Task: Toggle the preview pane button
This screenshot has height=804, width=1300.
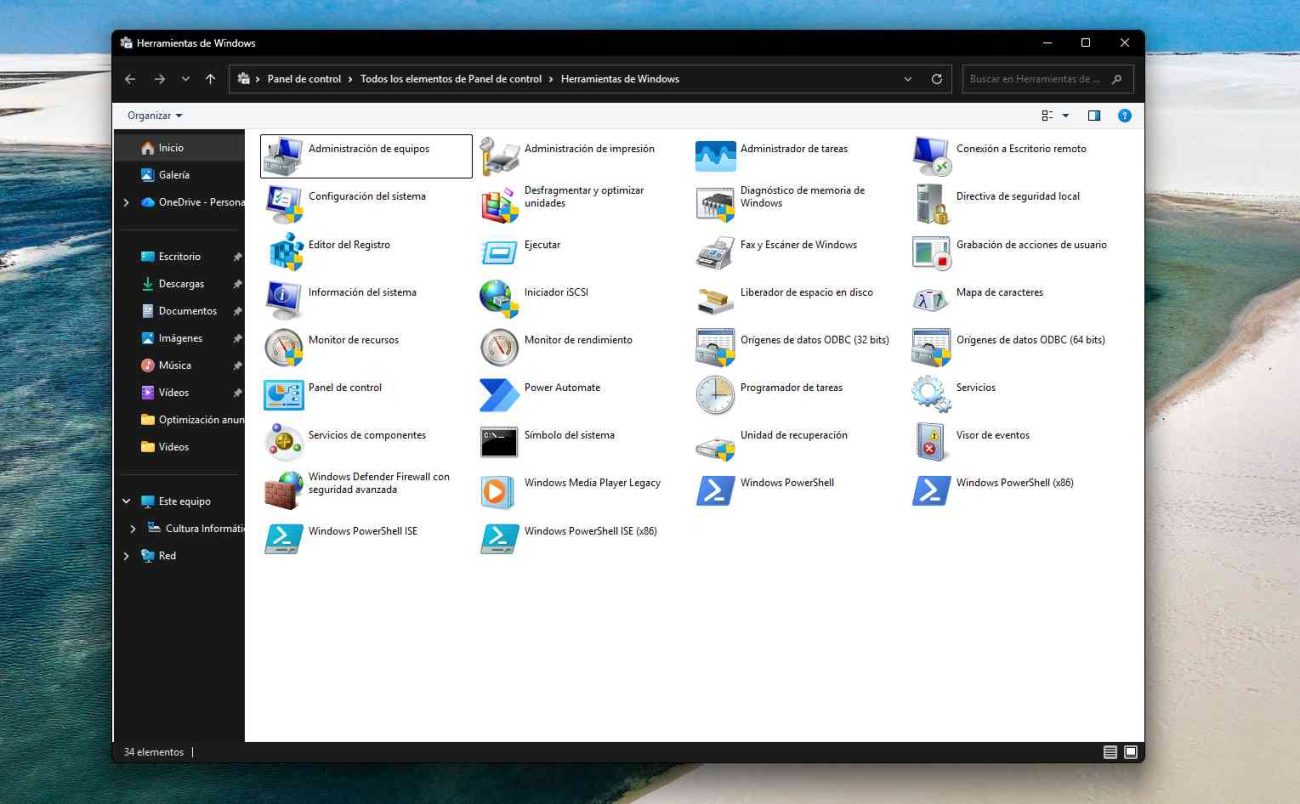Action: point(1094,116)
